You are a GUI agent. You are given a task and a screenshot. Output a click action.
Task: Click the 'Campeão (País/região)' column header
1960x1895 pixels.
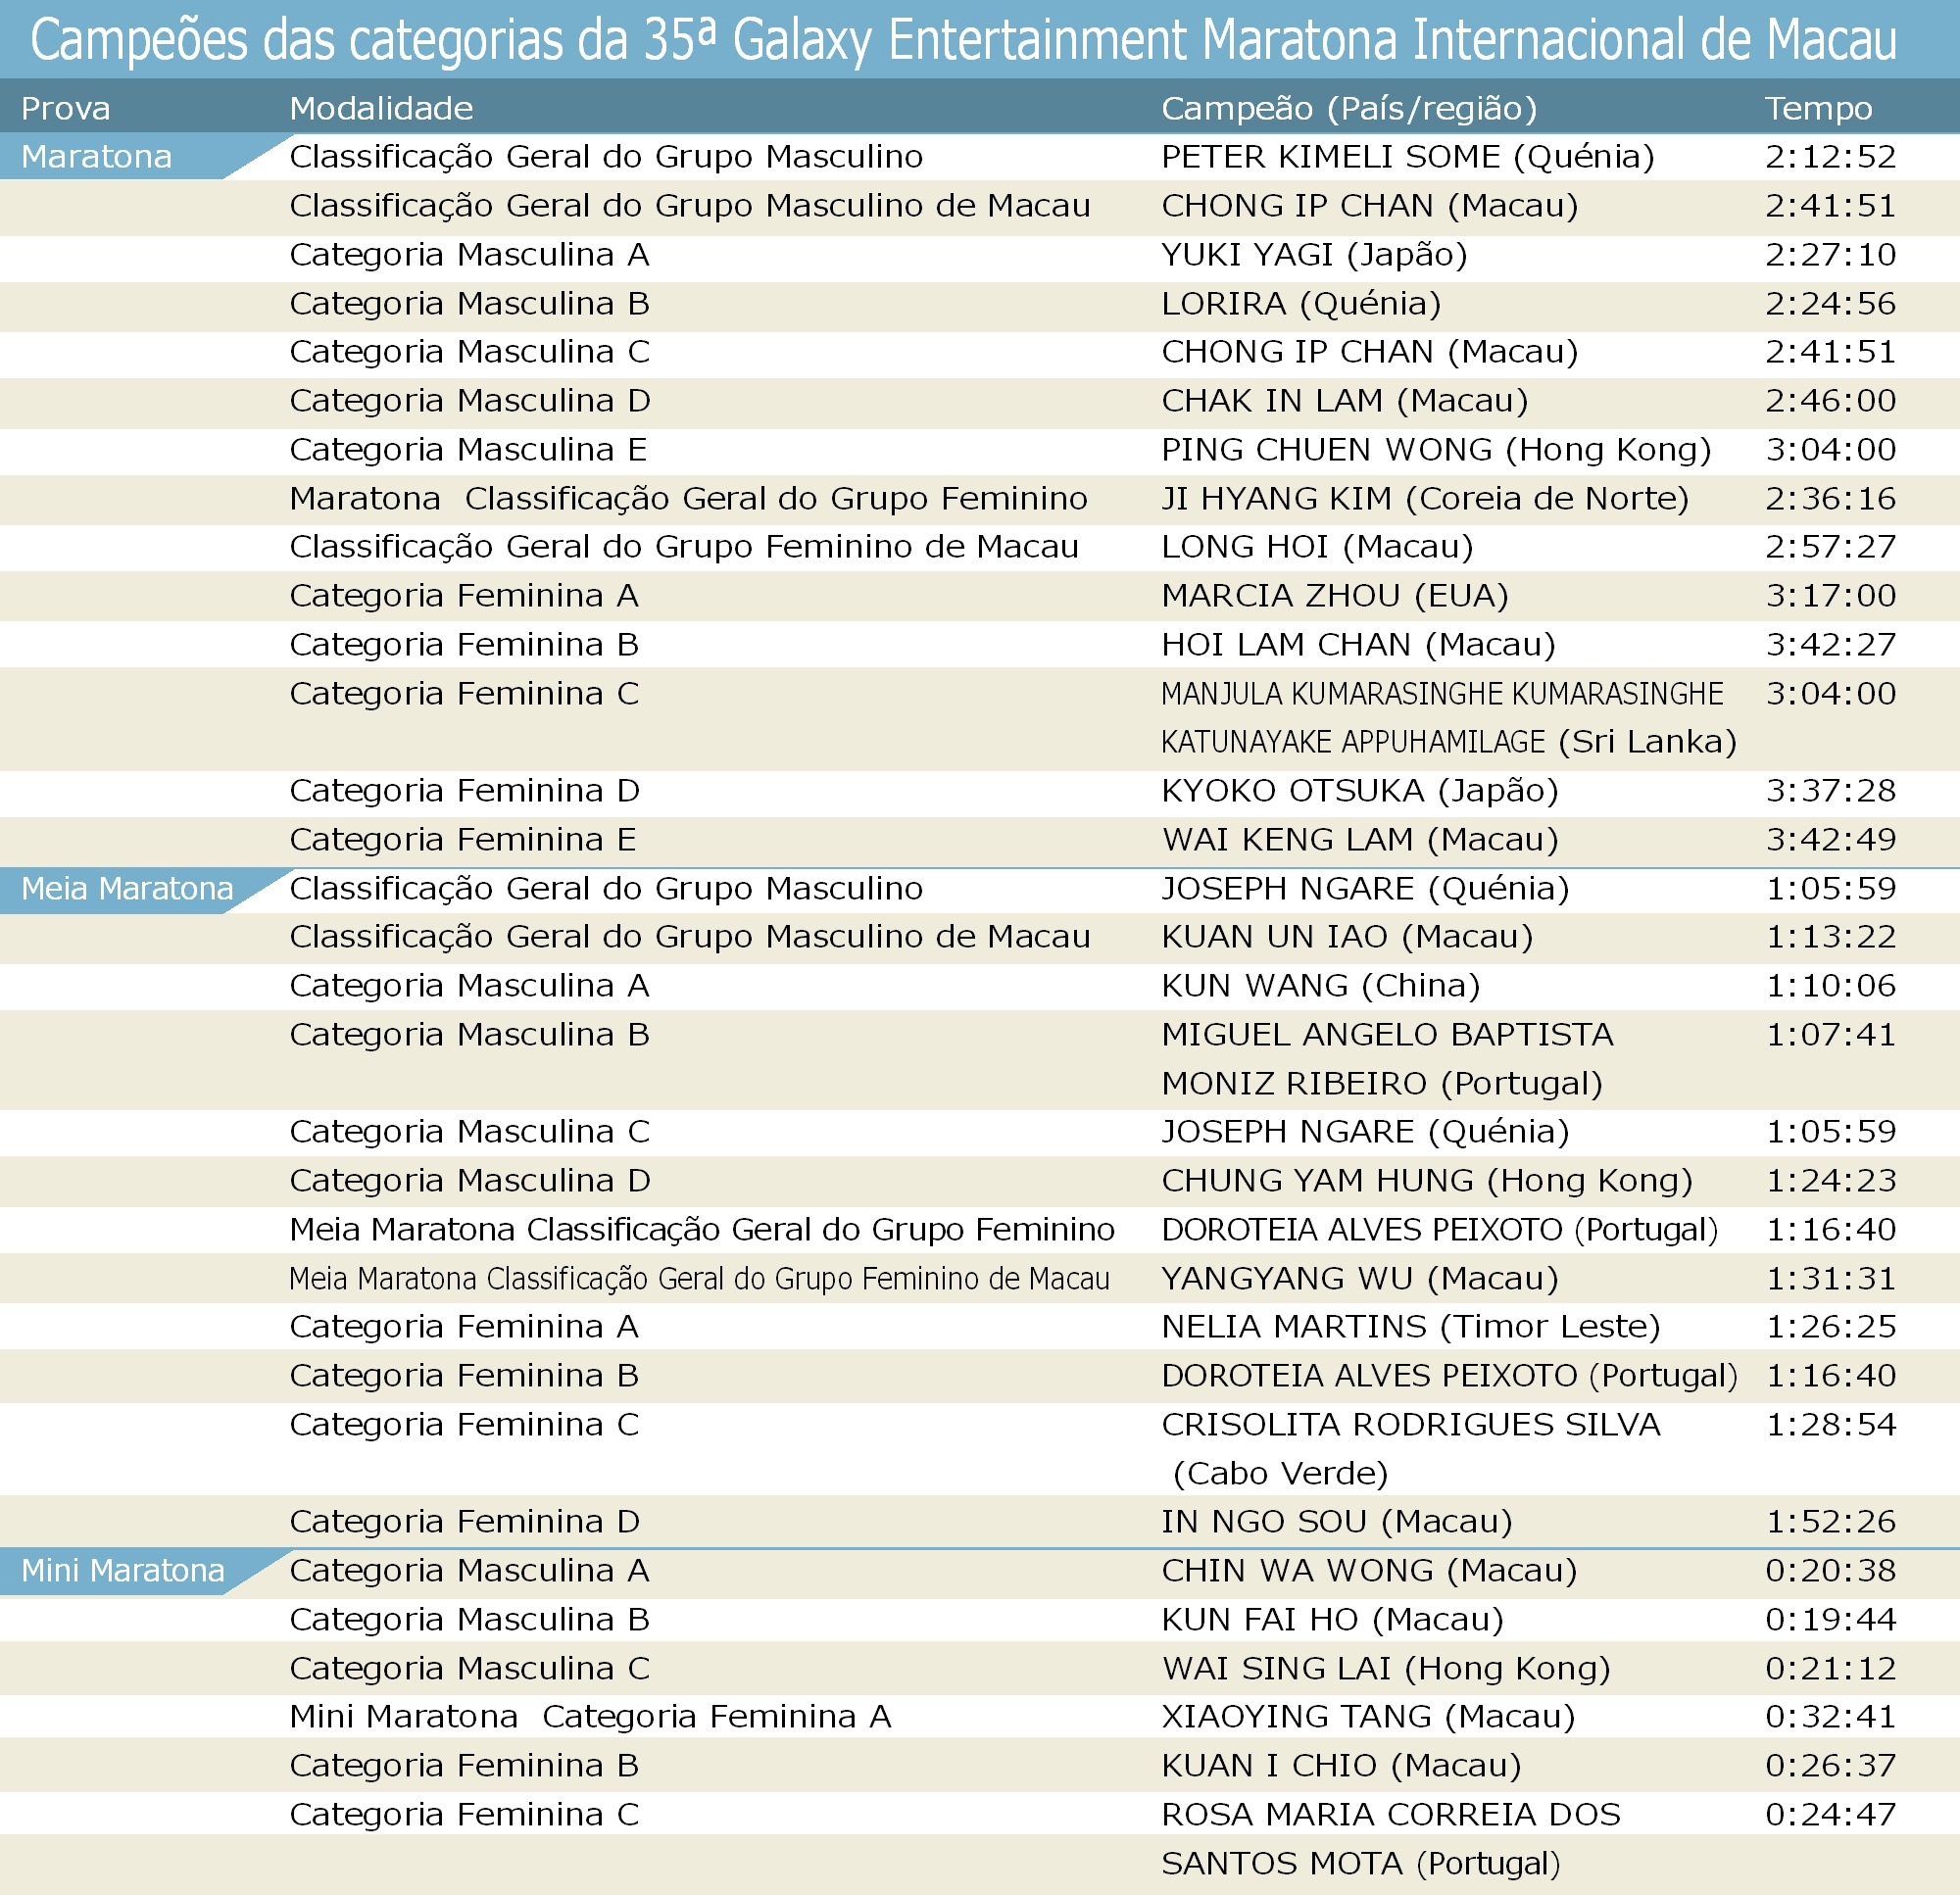coord(1348,108)
